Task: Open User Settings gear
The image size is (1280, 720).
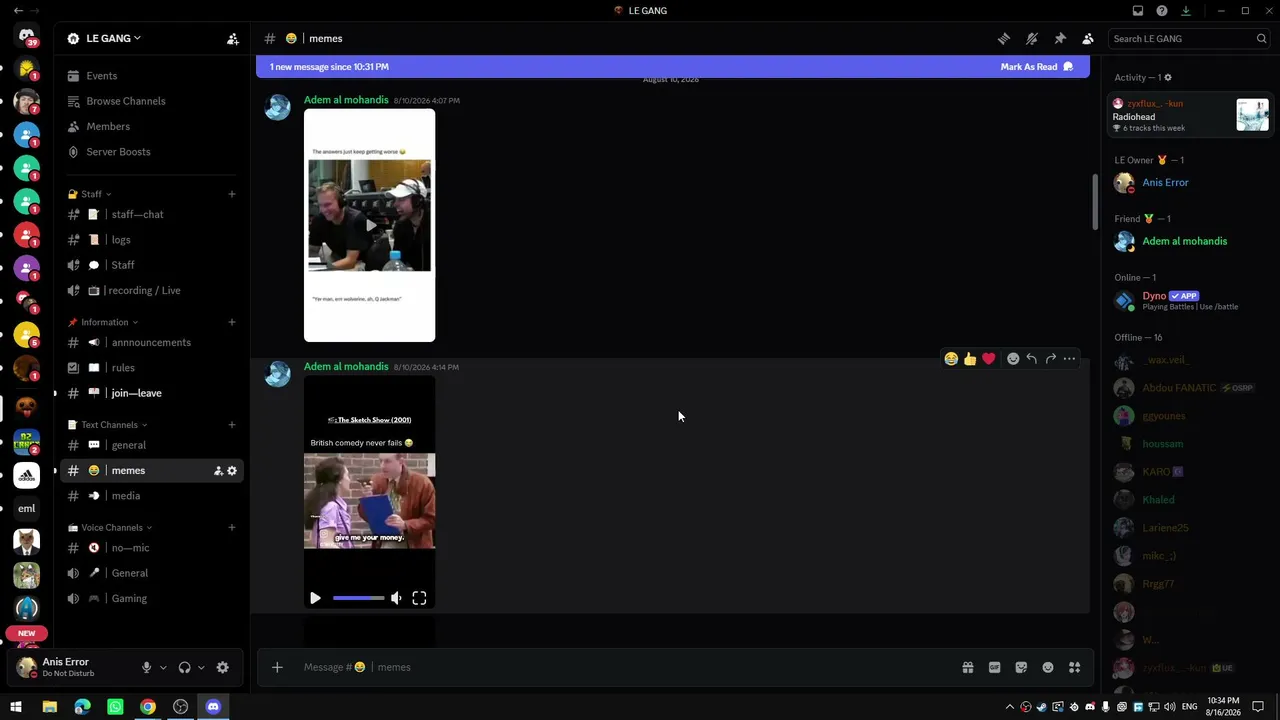Action: point(223,668)
